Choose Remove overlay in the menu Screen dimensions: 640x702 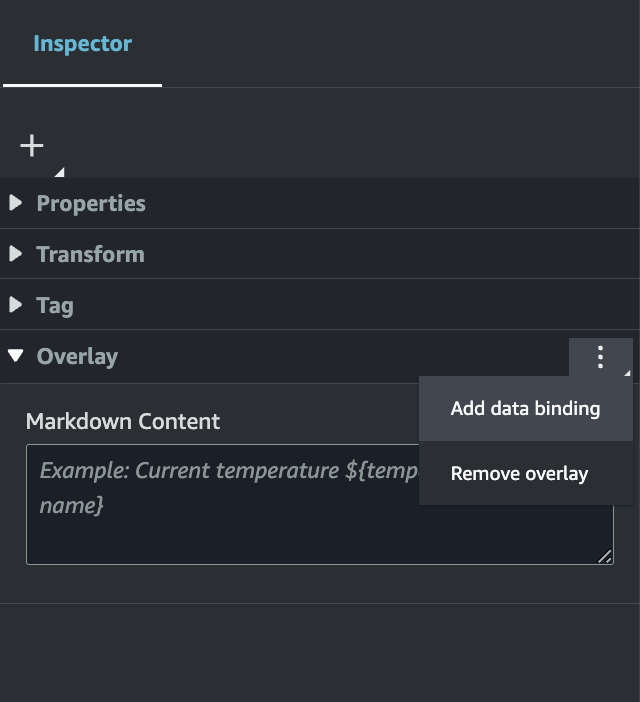[x=519, y=474]
